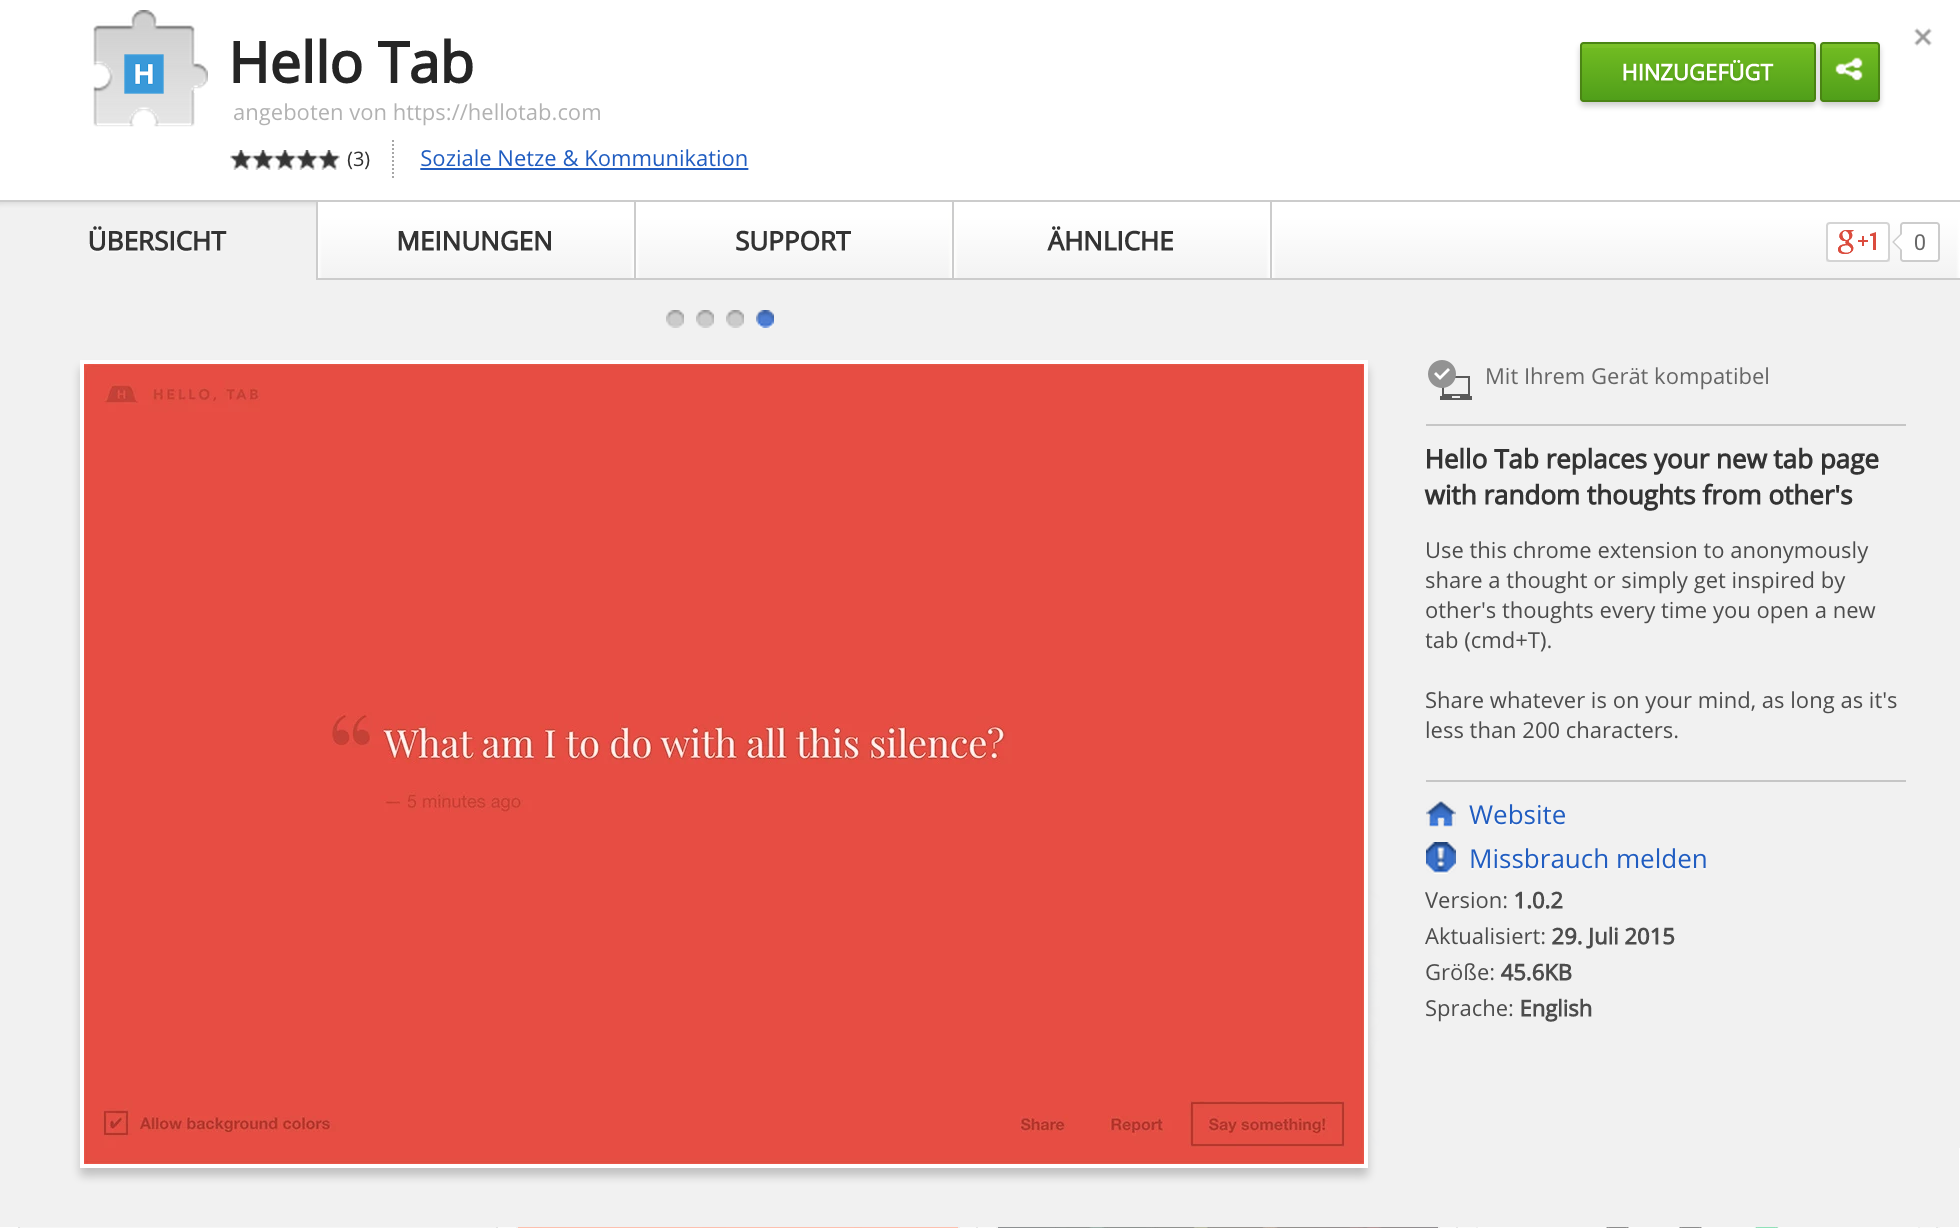Open the SUPPORT tab
The image size is (1960, 1228).
[x=792, y=240]
